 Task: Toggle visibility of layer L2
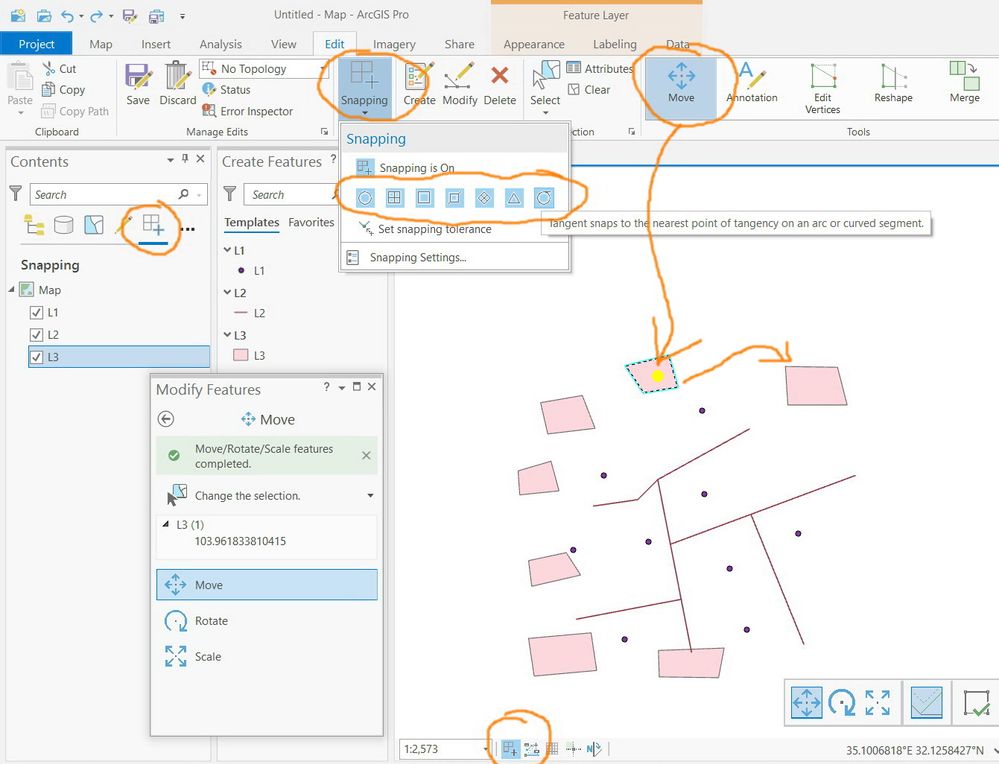coord(36,335)
